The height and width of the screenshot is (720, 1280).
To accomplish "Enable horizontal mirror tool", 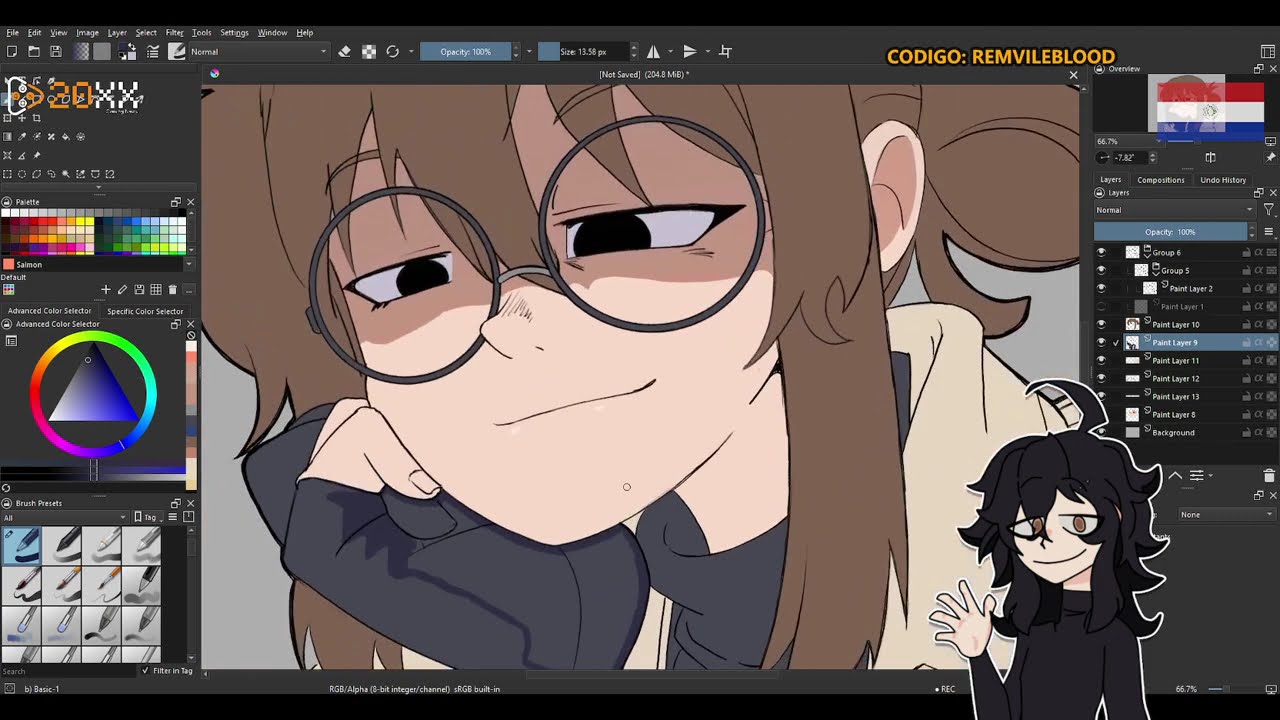I will click(653, 52).
